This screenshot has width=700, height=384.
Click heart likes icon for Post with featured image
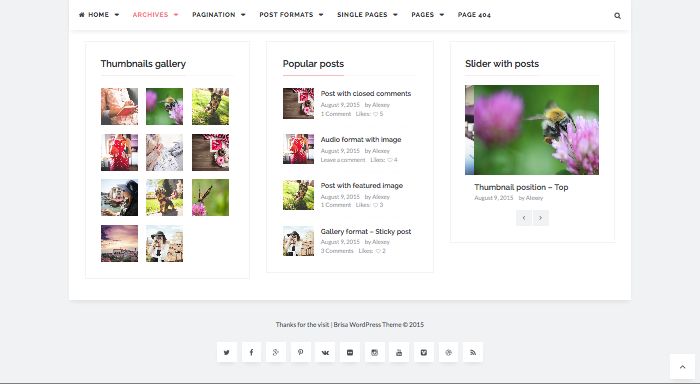tap(375, 205)
